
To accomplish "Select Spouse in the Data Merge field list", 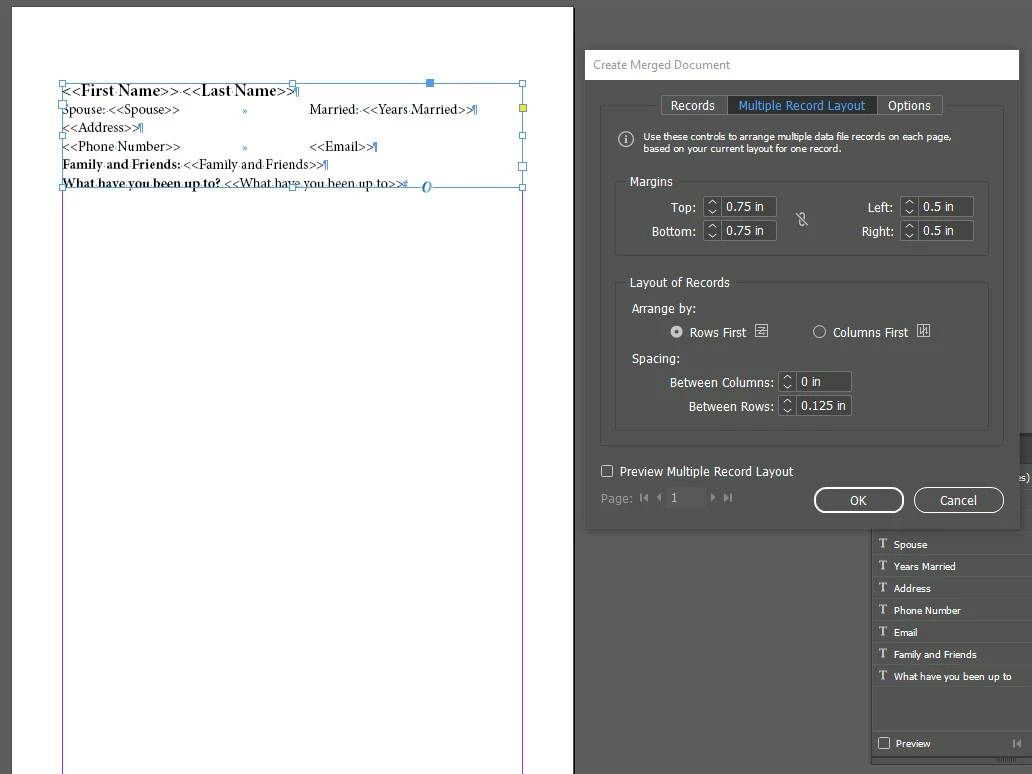I will 952,544.
